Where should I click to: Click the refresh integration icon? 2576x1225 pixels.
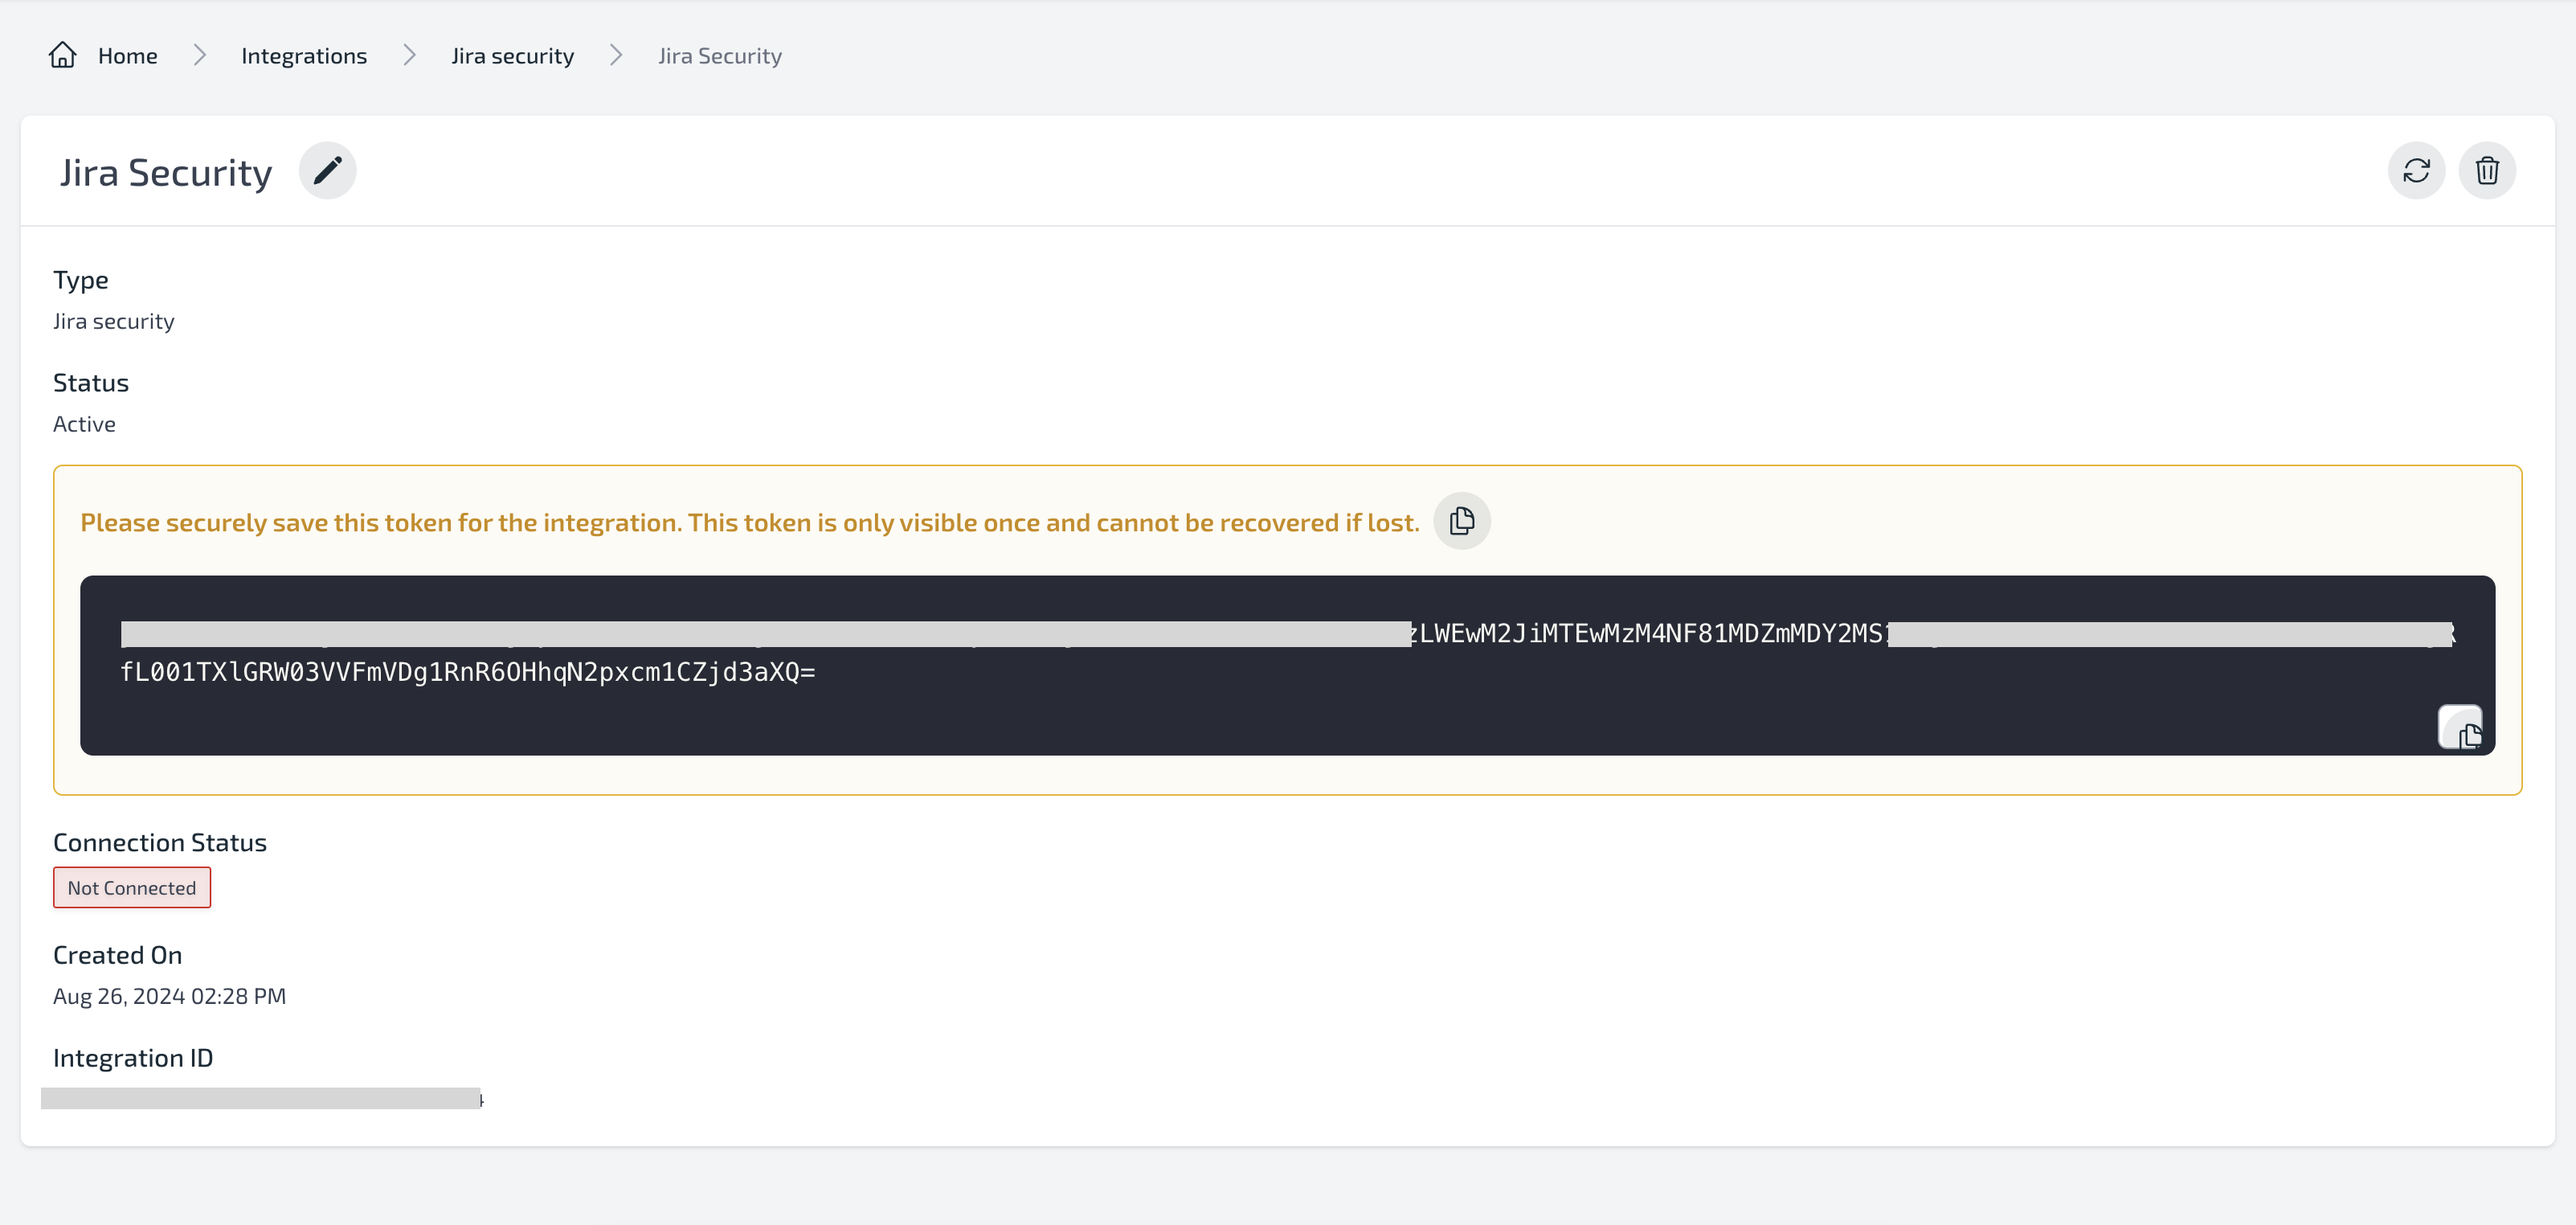[2416, 171]
